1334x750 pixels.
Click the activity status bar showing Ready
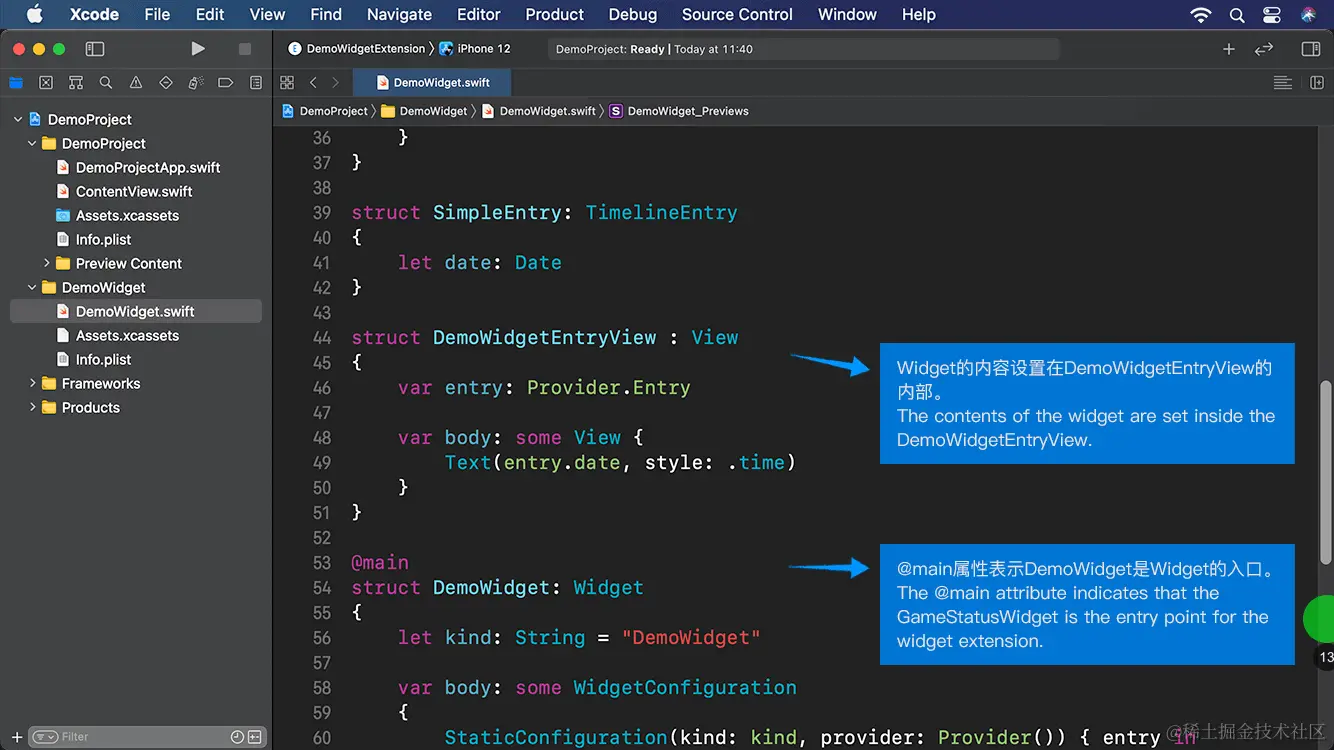803,49
